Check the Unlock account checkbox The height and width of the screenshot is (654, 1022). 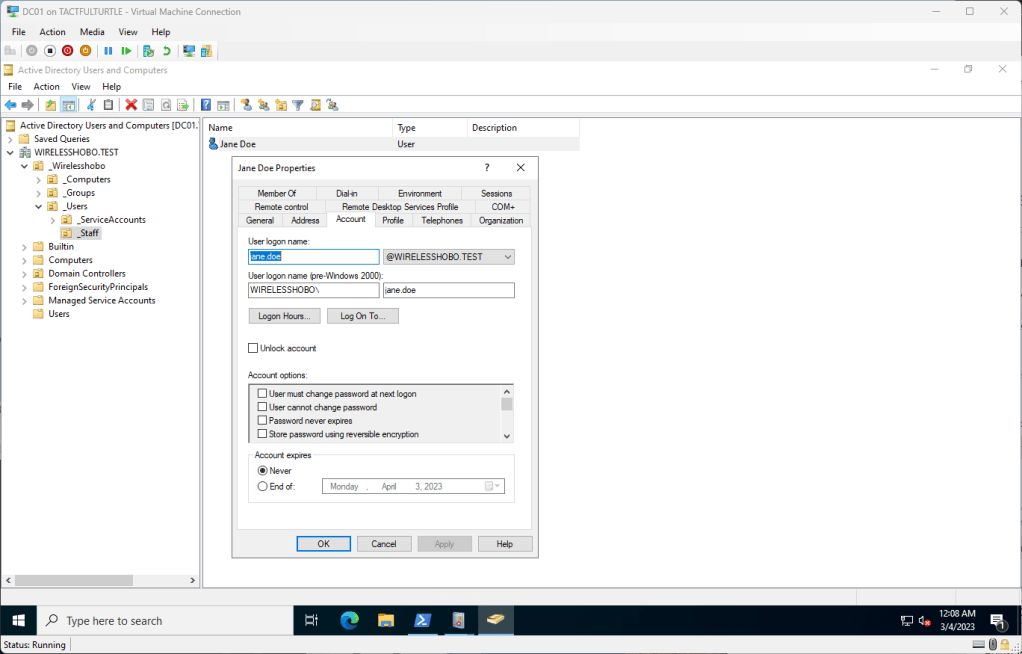[253, 348]
